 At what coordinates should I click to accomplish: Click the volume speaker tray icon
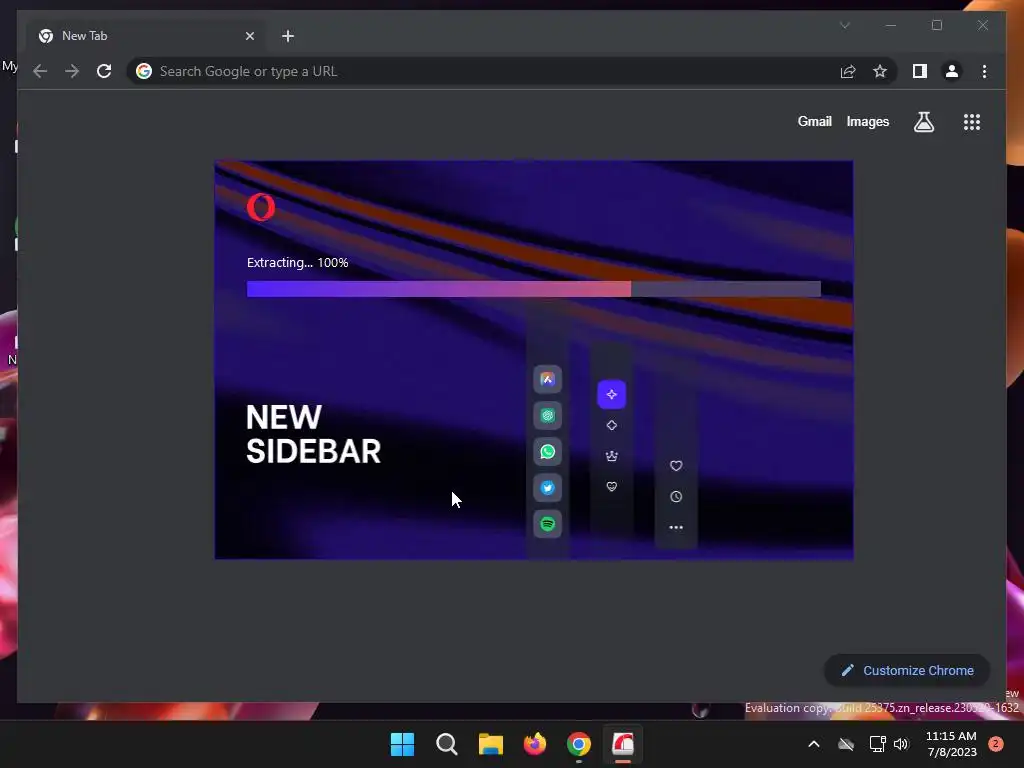pos(901,744)
